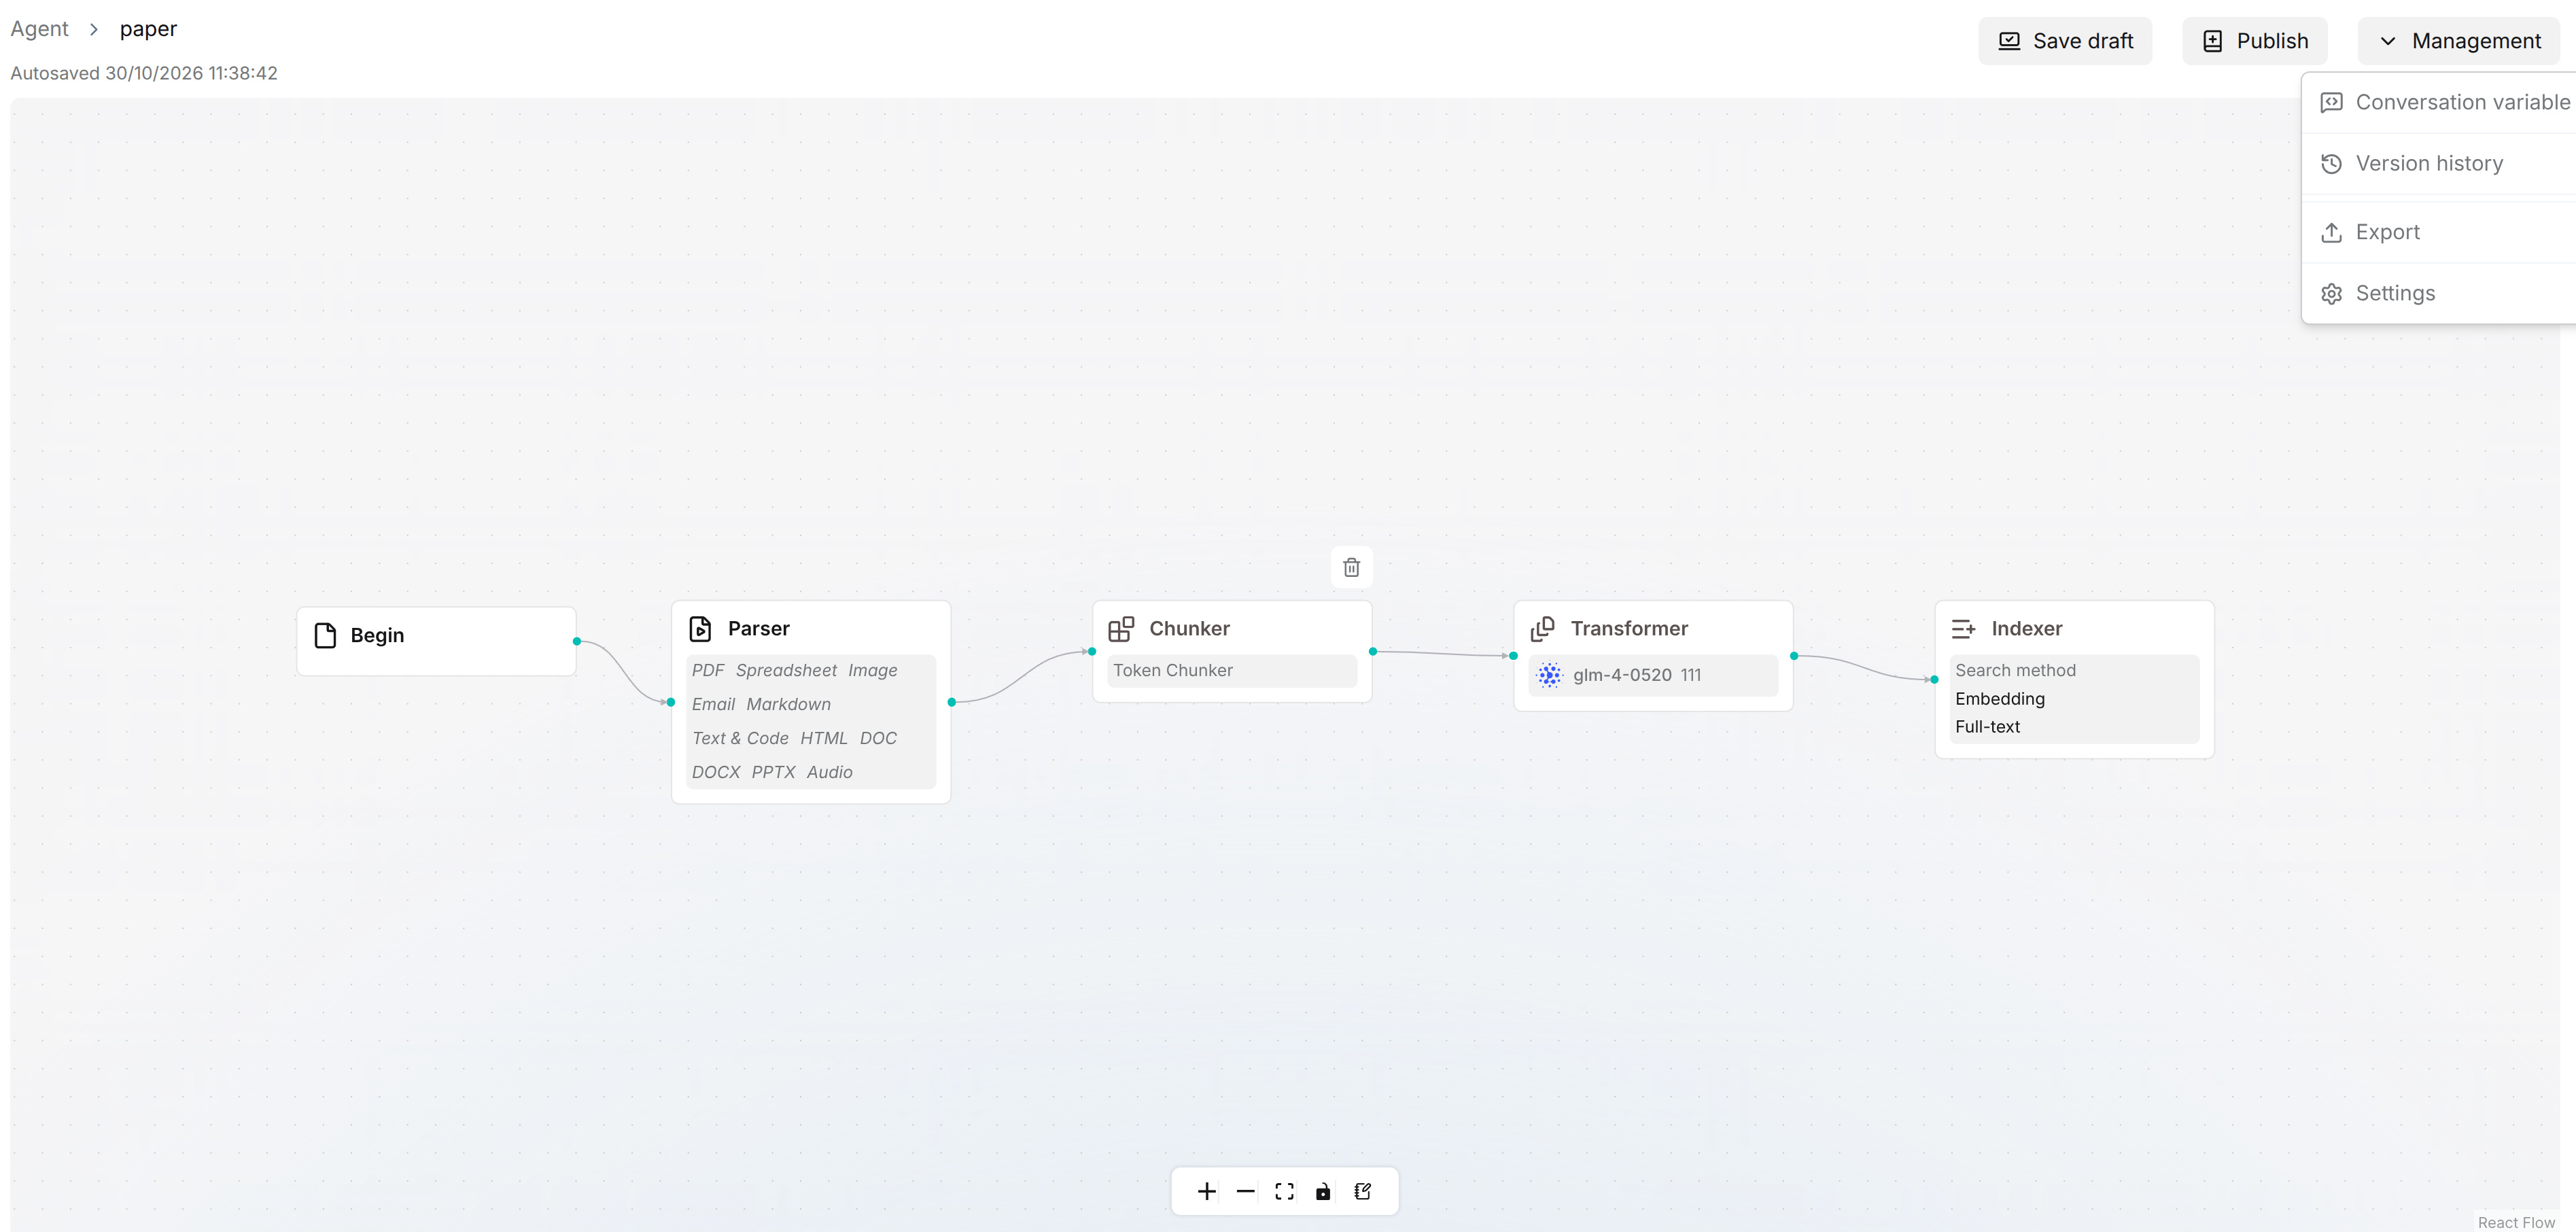2576x1232 pixels.
Task: Click the Save draft button
Action: tap(2065, 41)
